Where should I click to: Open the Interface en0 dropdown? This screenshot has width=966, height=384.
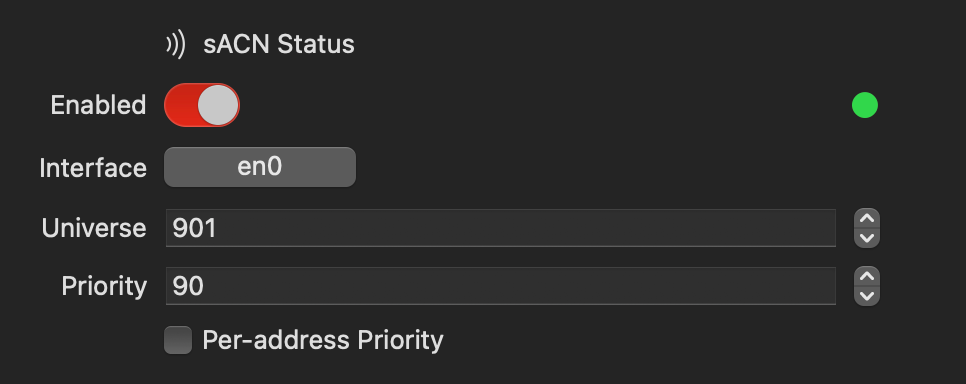pyautogui.click(x=260, y=167)
